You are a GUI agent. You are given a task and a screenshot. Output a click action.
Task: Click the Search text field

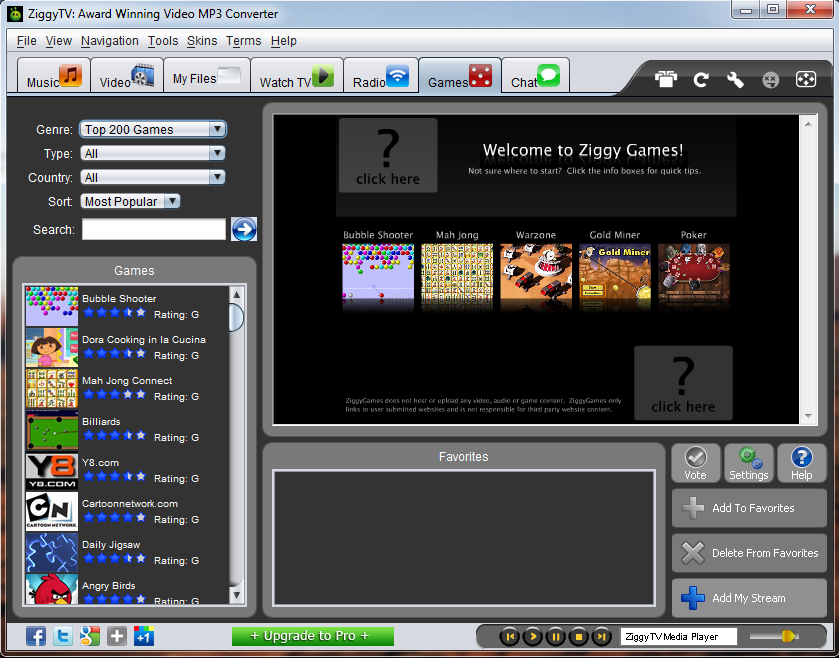(154, 229)
